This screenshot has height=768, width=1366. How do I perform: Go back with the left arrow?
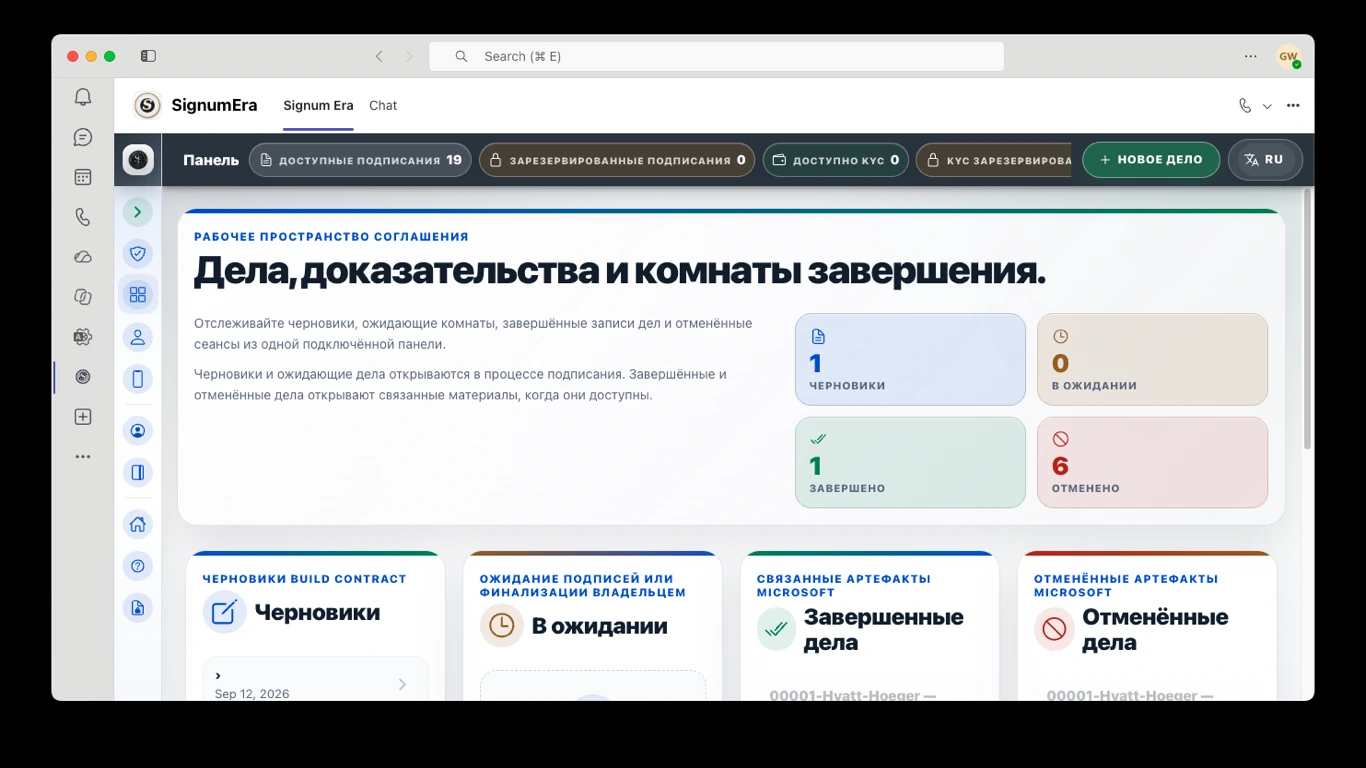(x=379, y=56)
